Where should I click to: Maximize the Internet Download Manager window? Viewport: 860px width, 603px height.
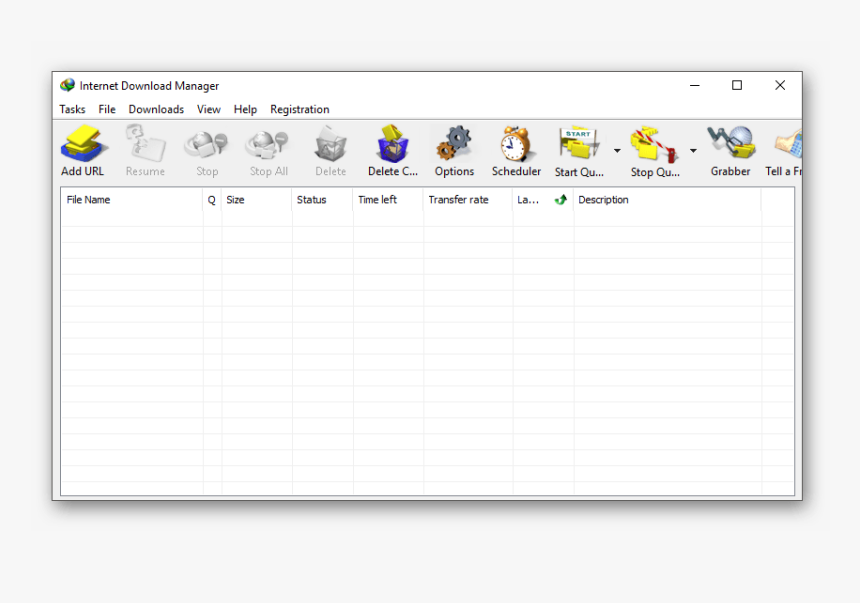tap(737, 85)
